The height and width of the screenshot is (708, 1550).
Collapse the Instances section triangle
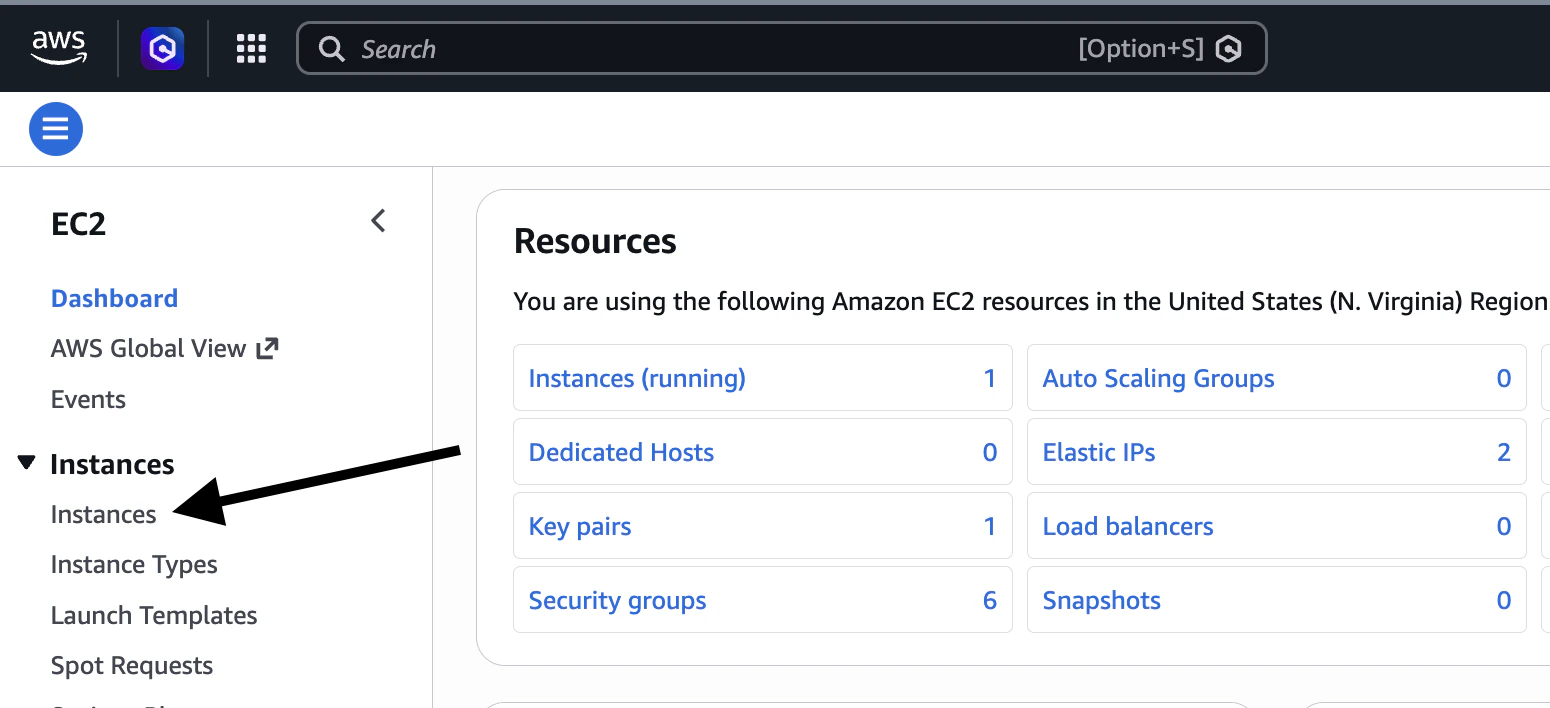pyautogui.click(x=28, y=463)
